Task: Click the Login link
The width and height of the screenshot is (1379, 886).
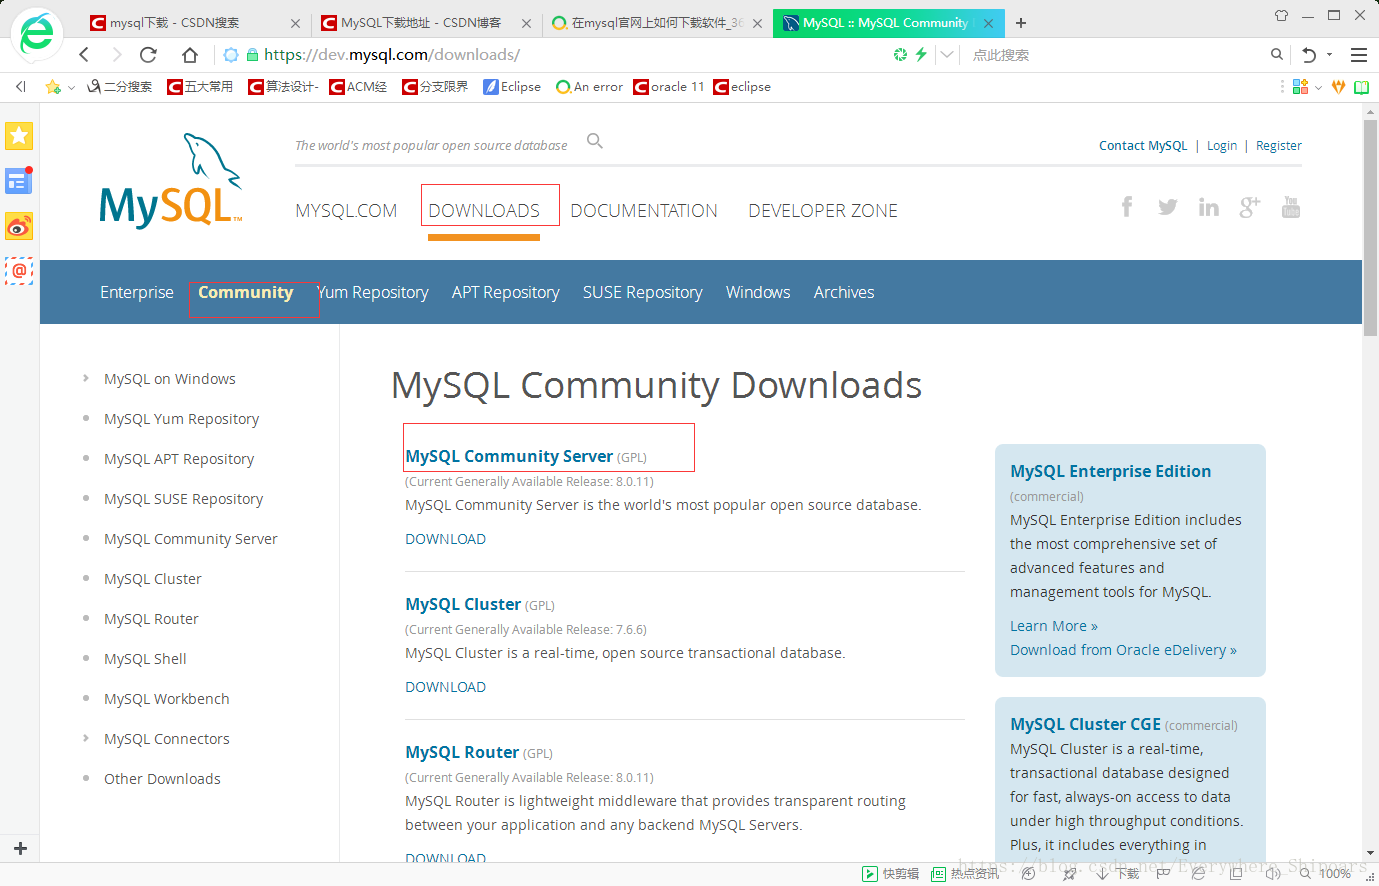Action: click(x=1222, y=146)
